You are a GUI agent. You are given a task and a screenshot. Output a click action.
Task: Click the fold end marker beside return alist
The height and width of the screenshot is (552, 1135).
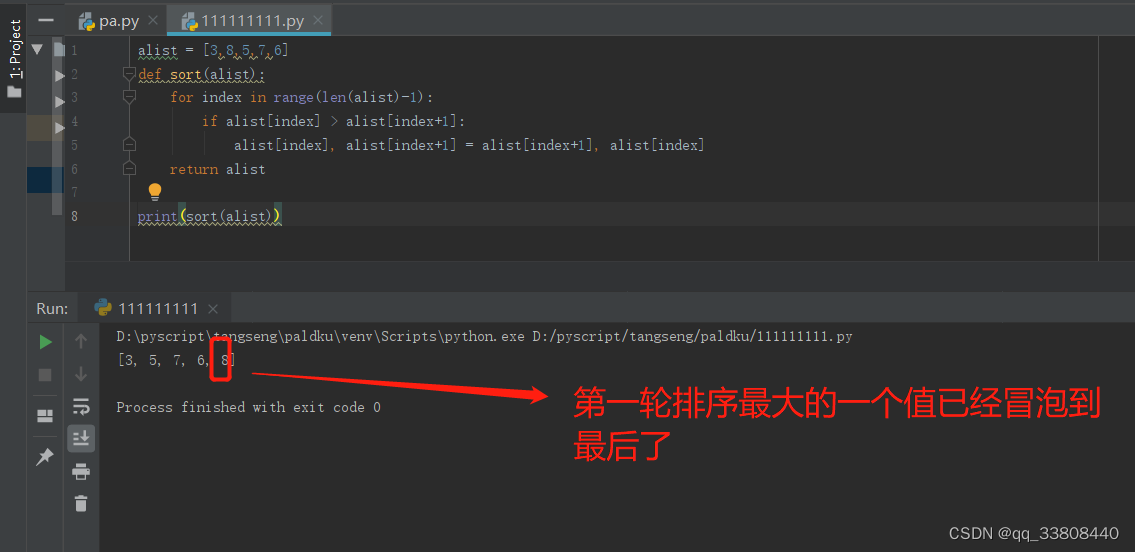click(130, 169)
